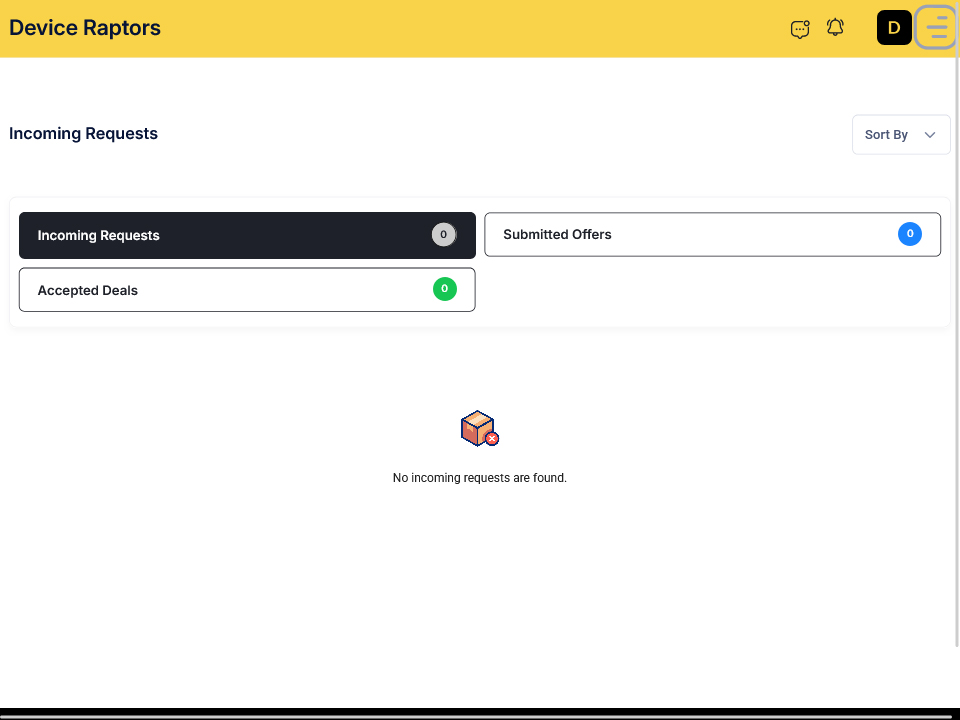Click the green Accepted Deals count badge
The height and width of the screenshot is (720, 960).
(444, 289)
